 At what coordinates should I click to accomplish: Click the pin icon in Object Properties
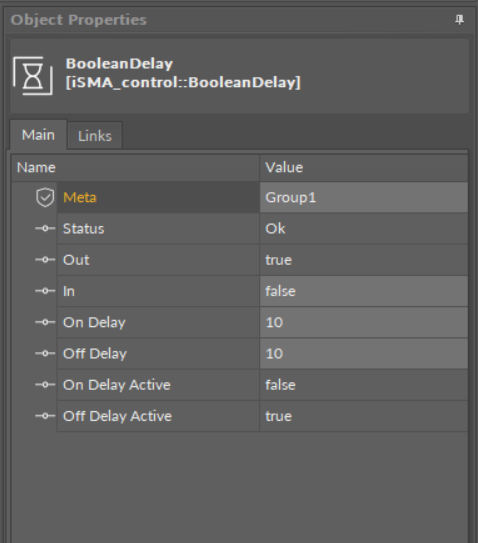coord(459,20)
